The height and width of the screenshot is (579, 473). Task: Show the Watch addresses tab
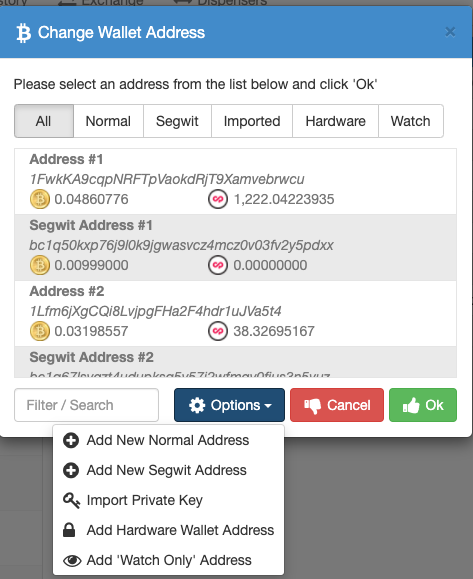coord(411,121)
